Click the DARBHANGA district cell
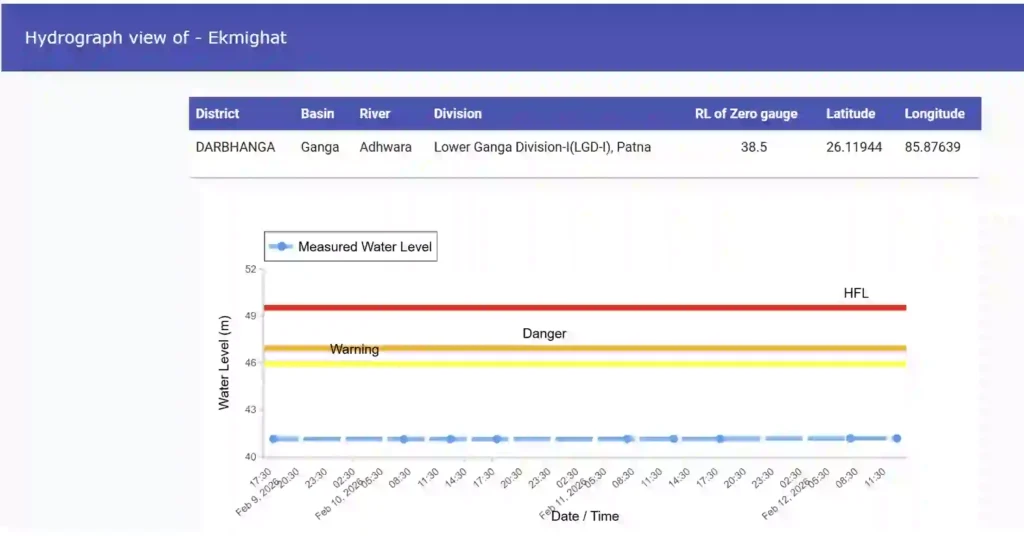Viewport: 1024px width, 536px height. click(235, 147)
